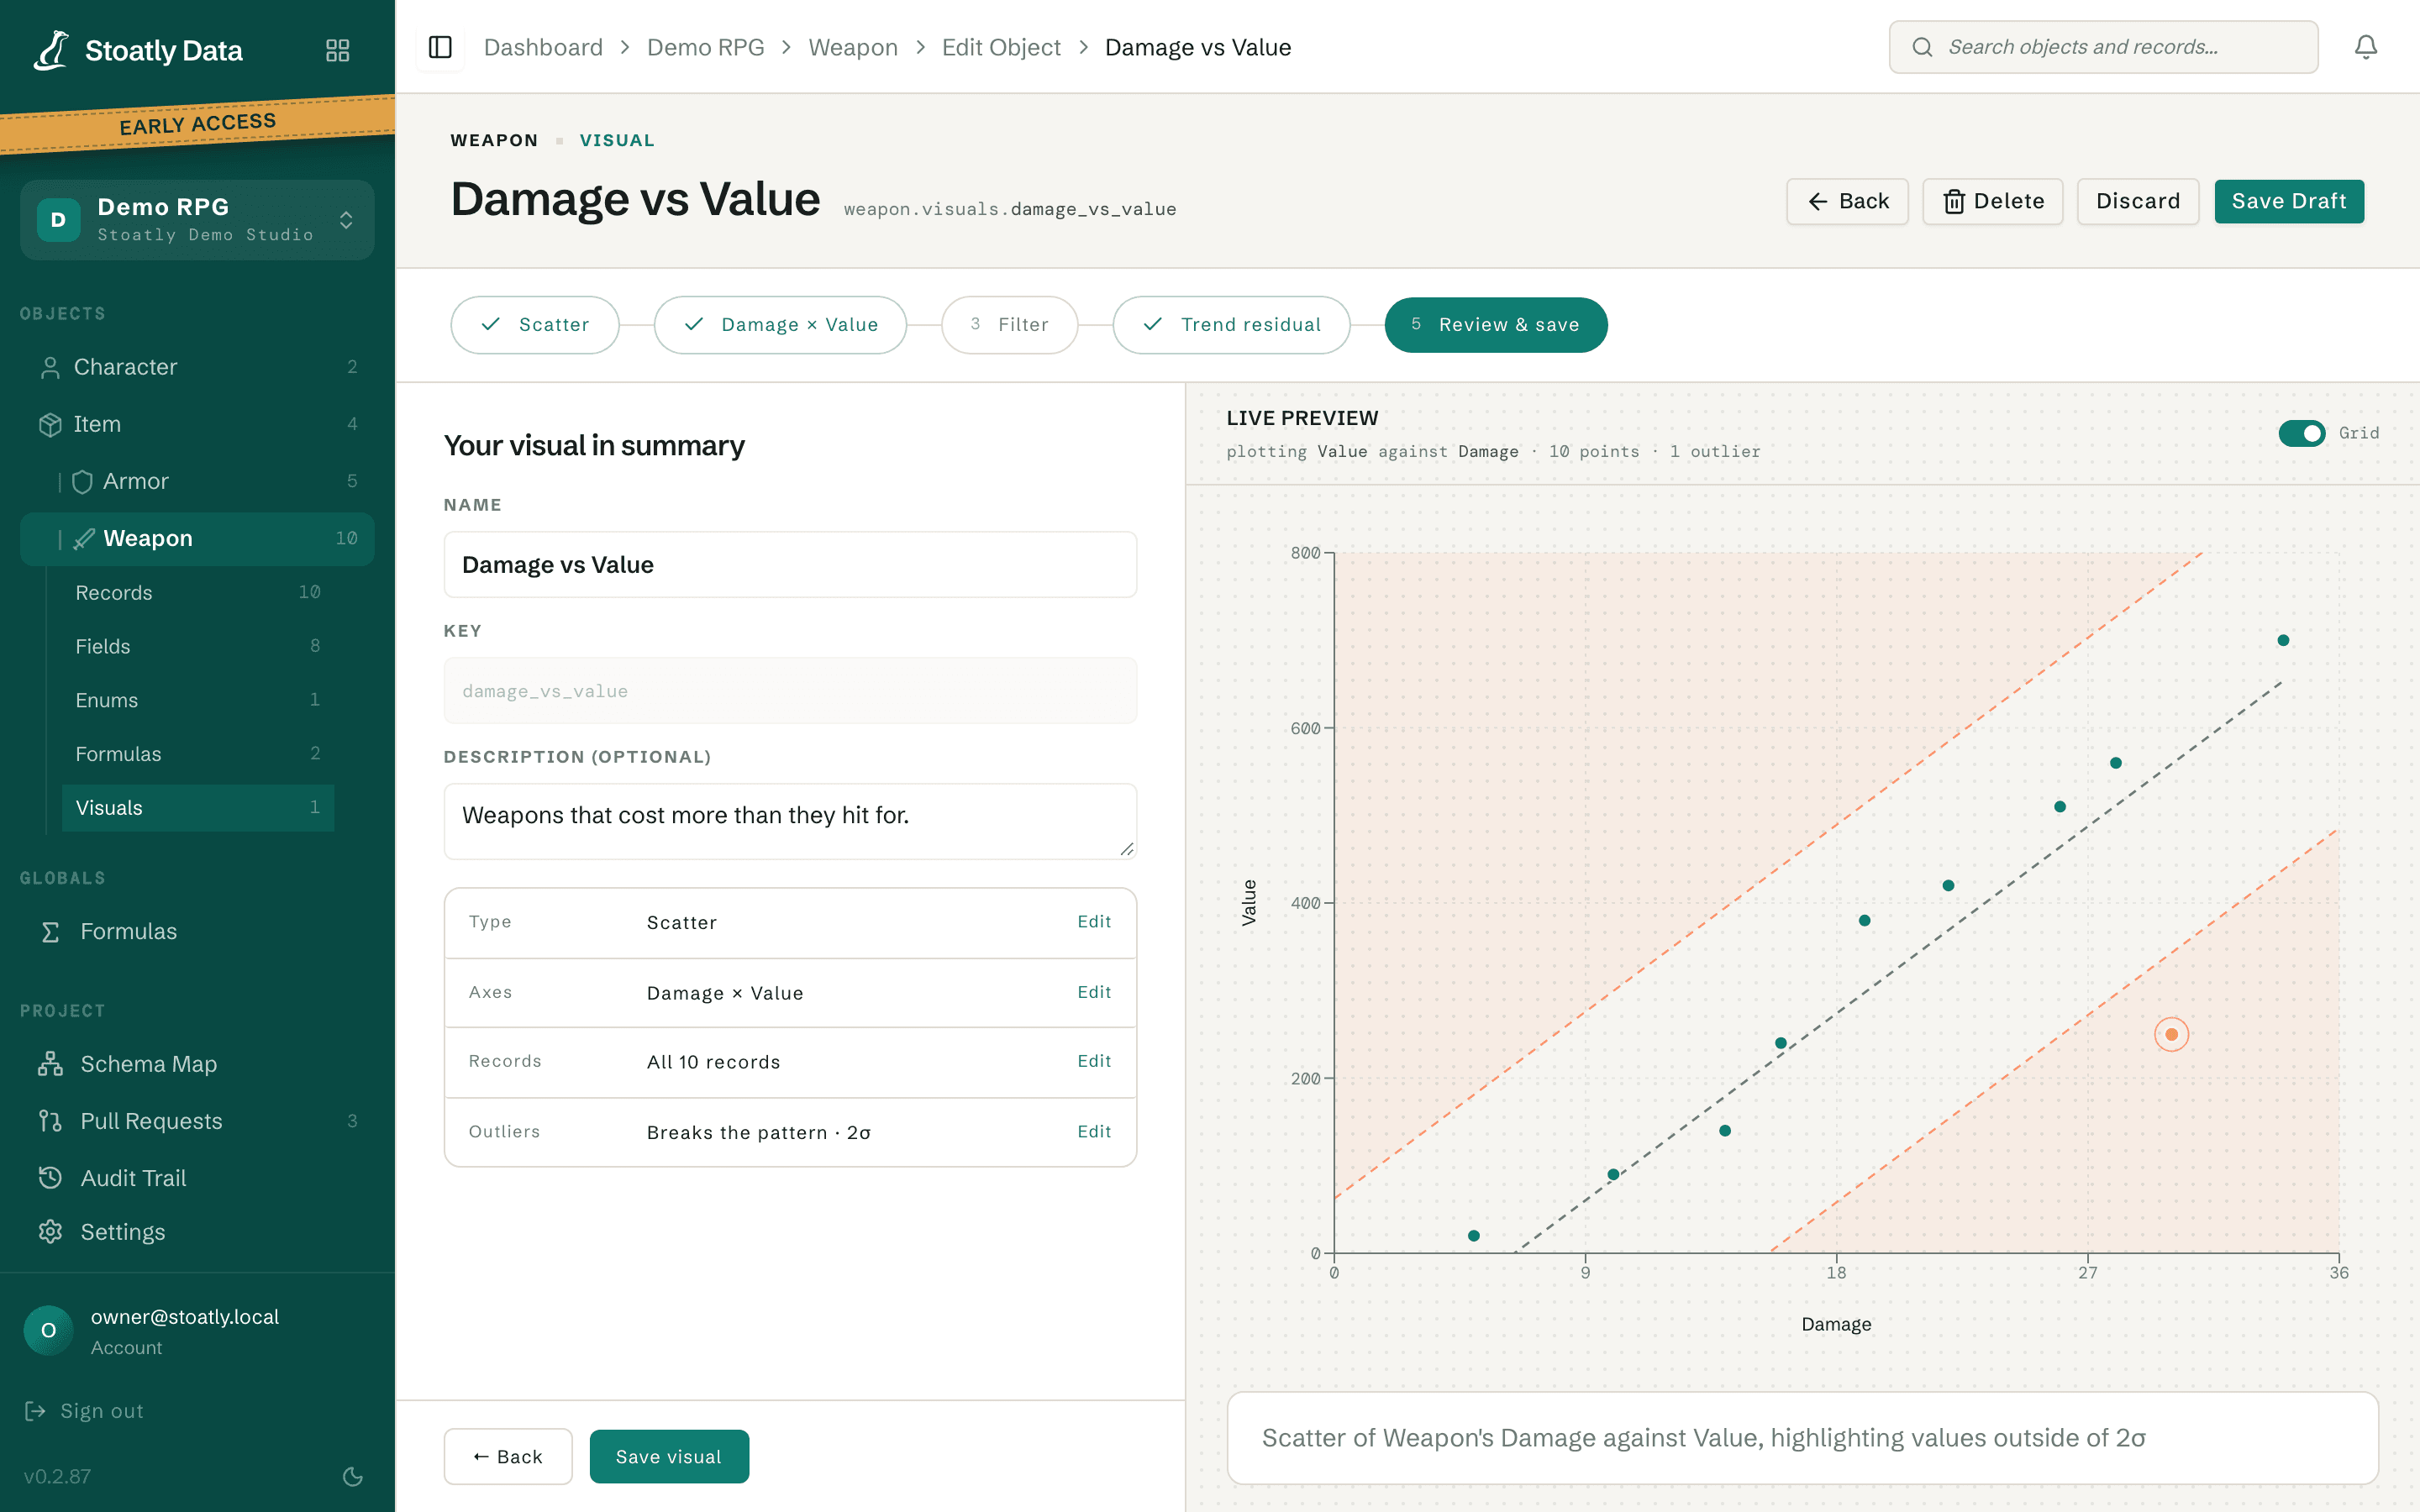The height and width of the screenshot is (1512, 2420).
Task: Click the Description text area
Action: tap(790, 821)
